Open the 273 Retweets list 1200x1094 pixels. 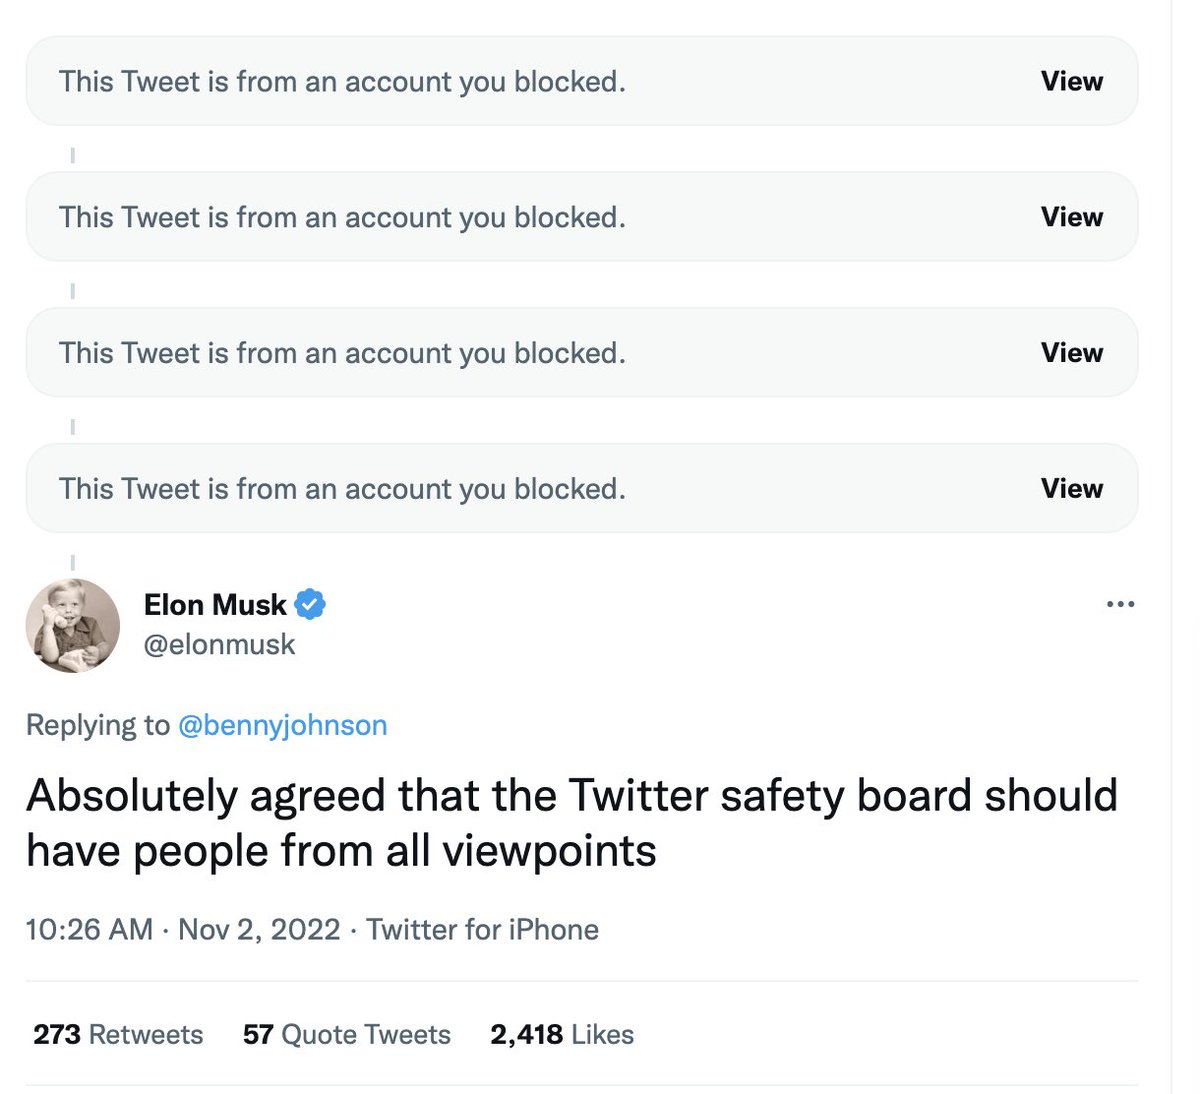click(x=118, y=1034)
